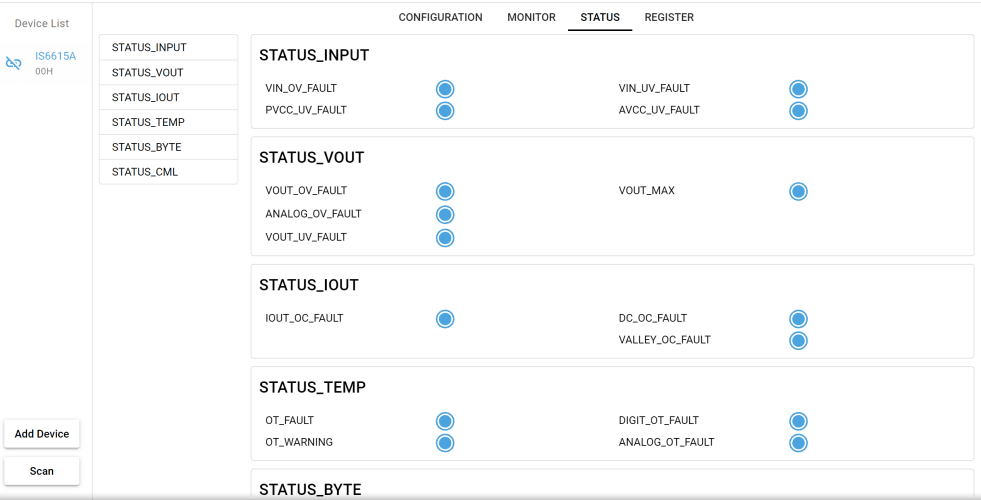
Task: Select the IS6615A device entry
Action: pyautogui.click(x=43, y=63)
